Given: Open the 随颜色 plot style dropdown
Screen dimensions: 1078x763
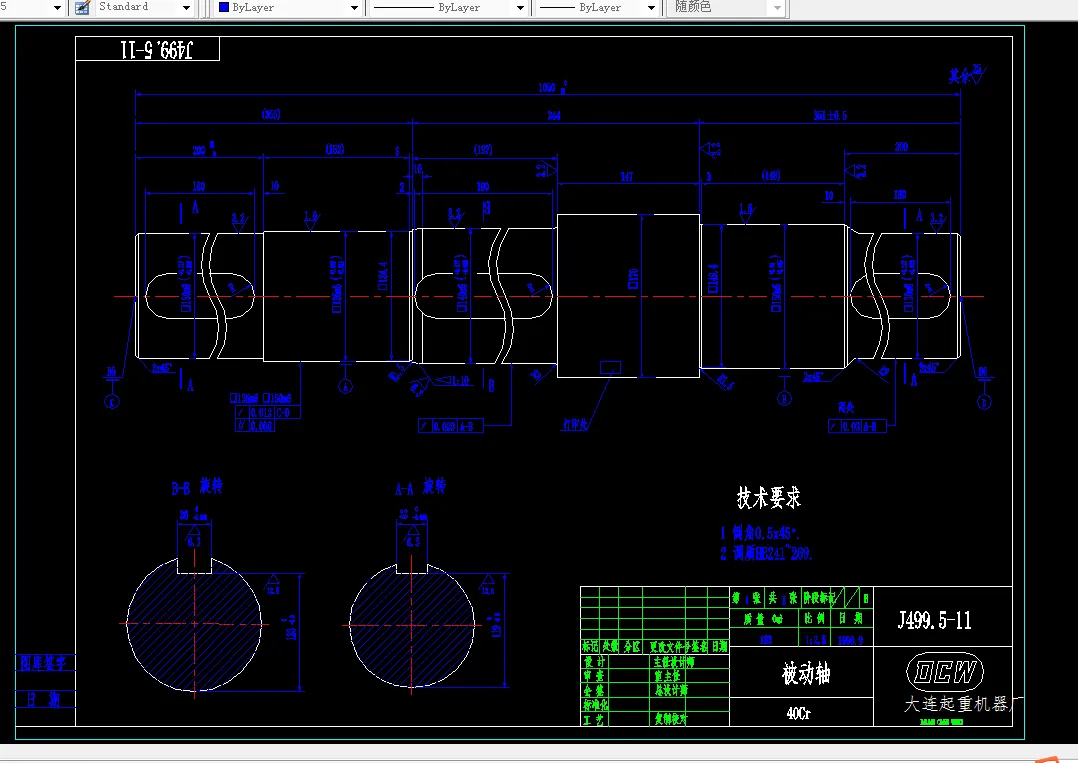Looking at the screenshot, I should pyautogui.click(x=778, y=8).
